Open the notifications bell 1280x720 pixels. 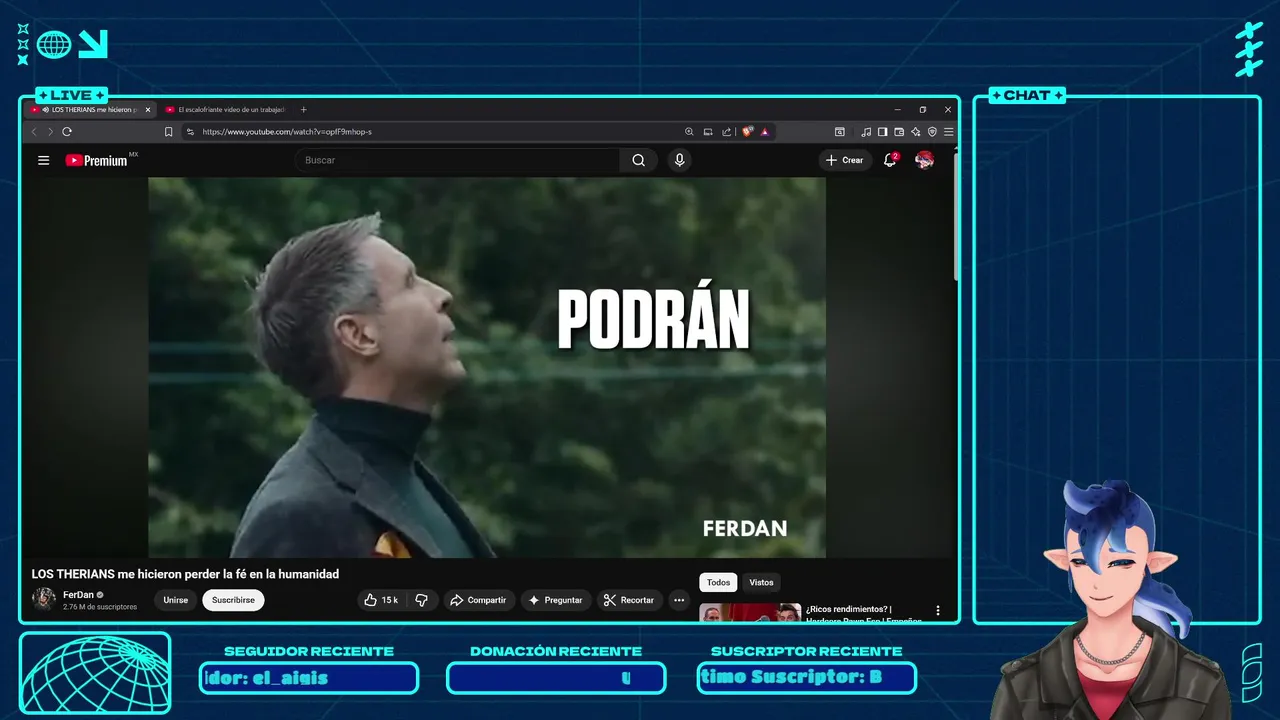click(x=890, y=160)
